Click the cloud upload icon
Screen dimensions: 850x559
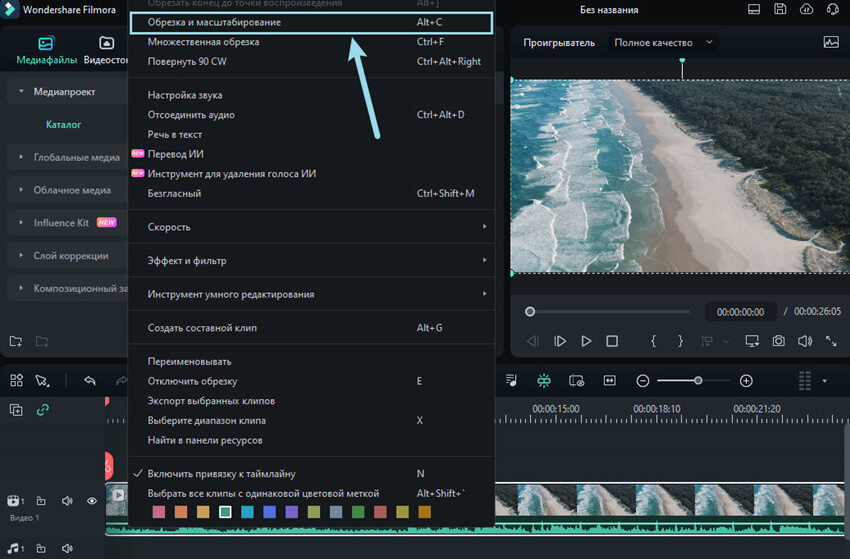pyautogui.click(x=806, y=9)
